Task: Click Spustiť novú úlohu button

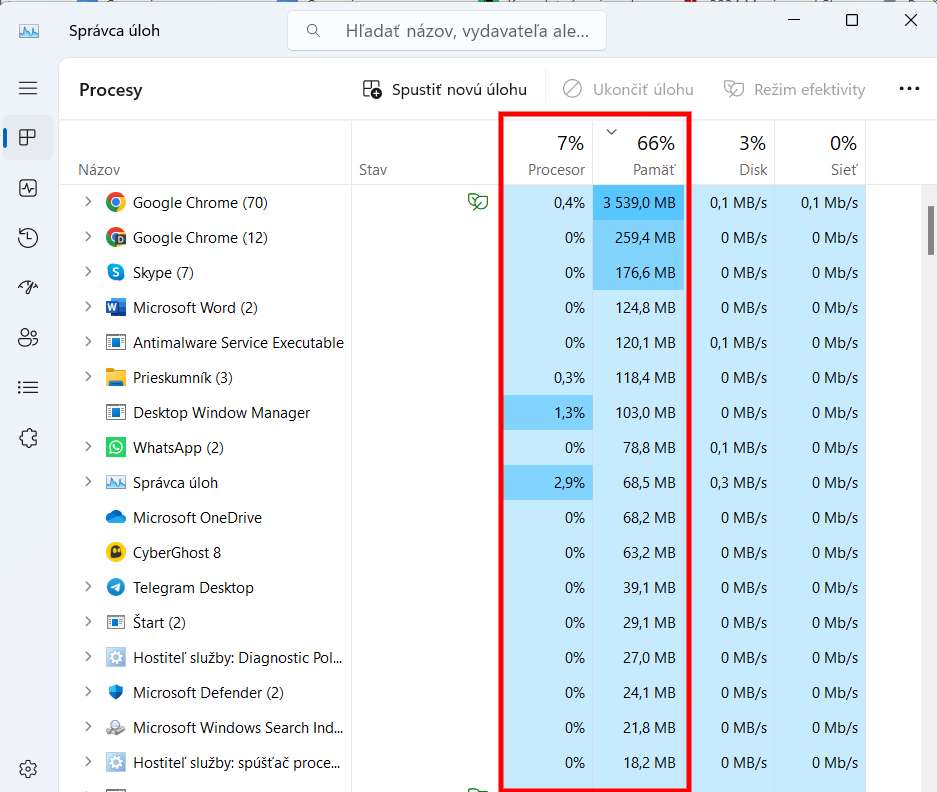Action: 445,90
